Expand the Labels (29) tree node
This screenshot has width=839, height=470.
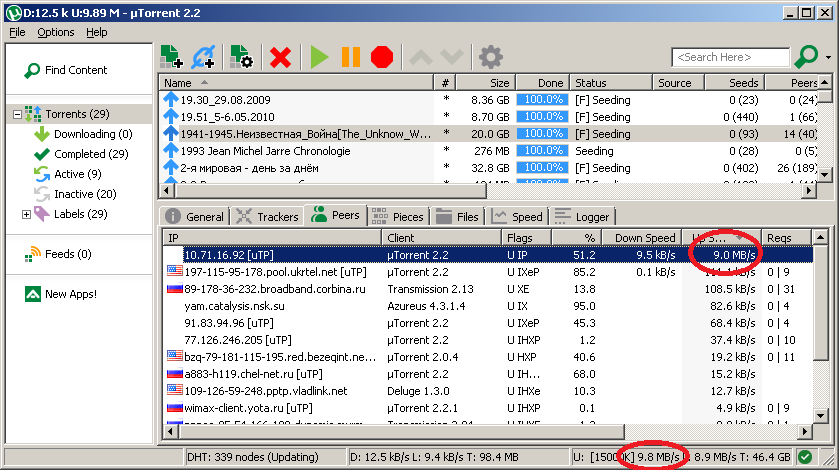tap(26, 214)
